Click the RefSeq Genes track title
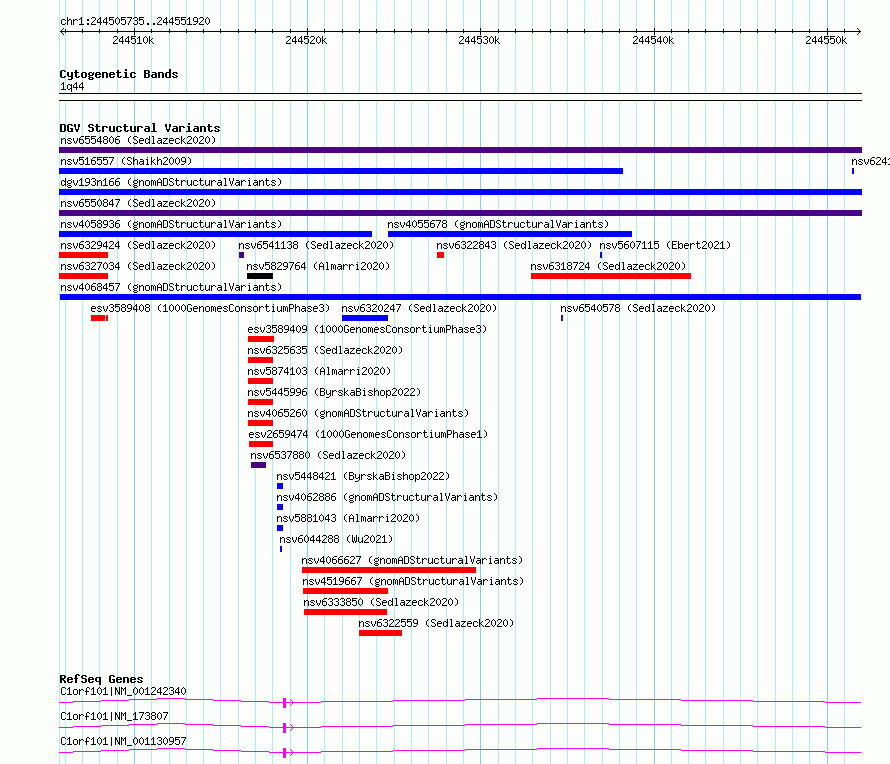Viewport: 890px width, 764px height. (x=101, y=679)
